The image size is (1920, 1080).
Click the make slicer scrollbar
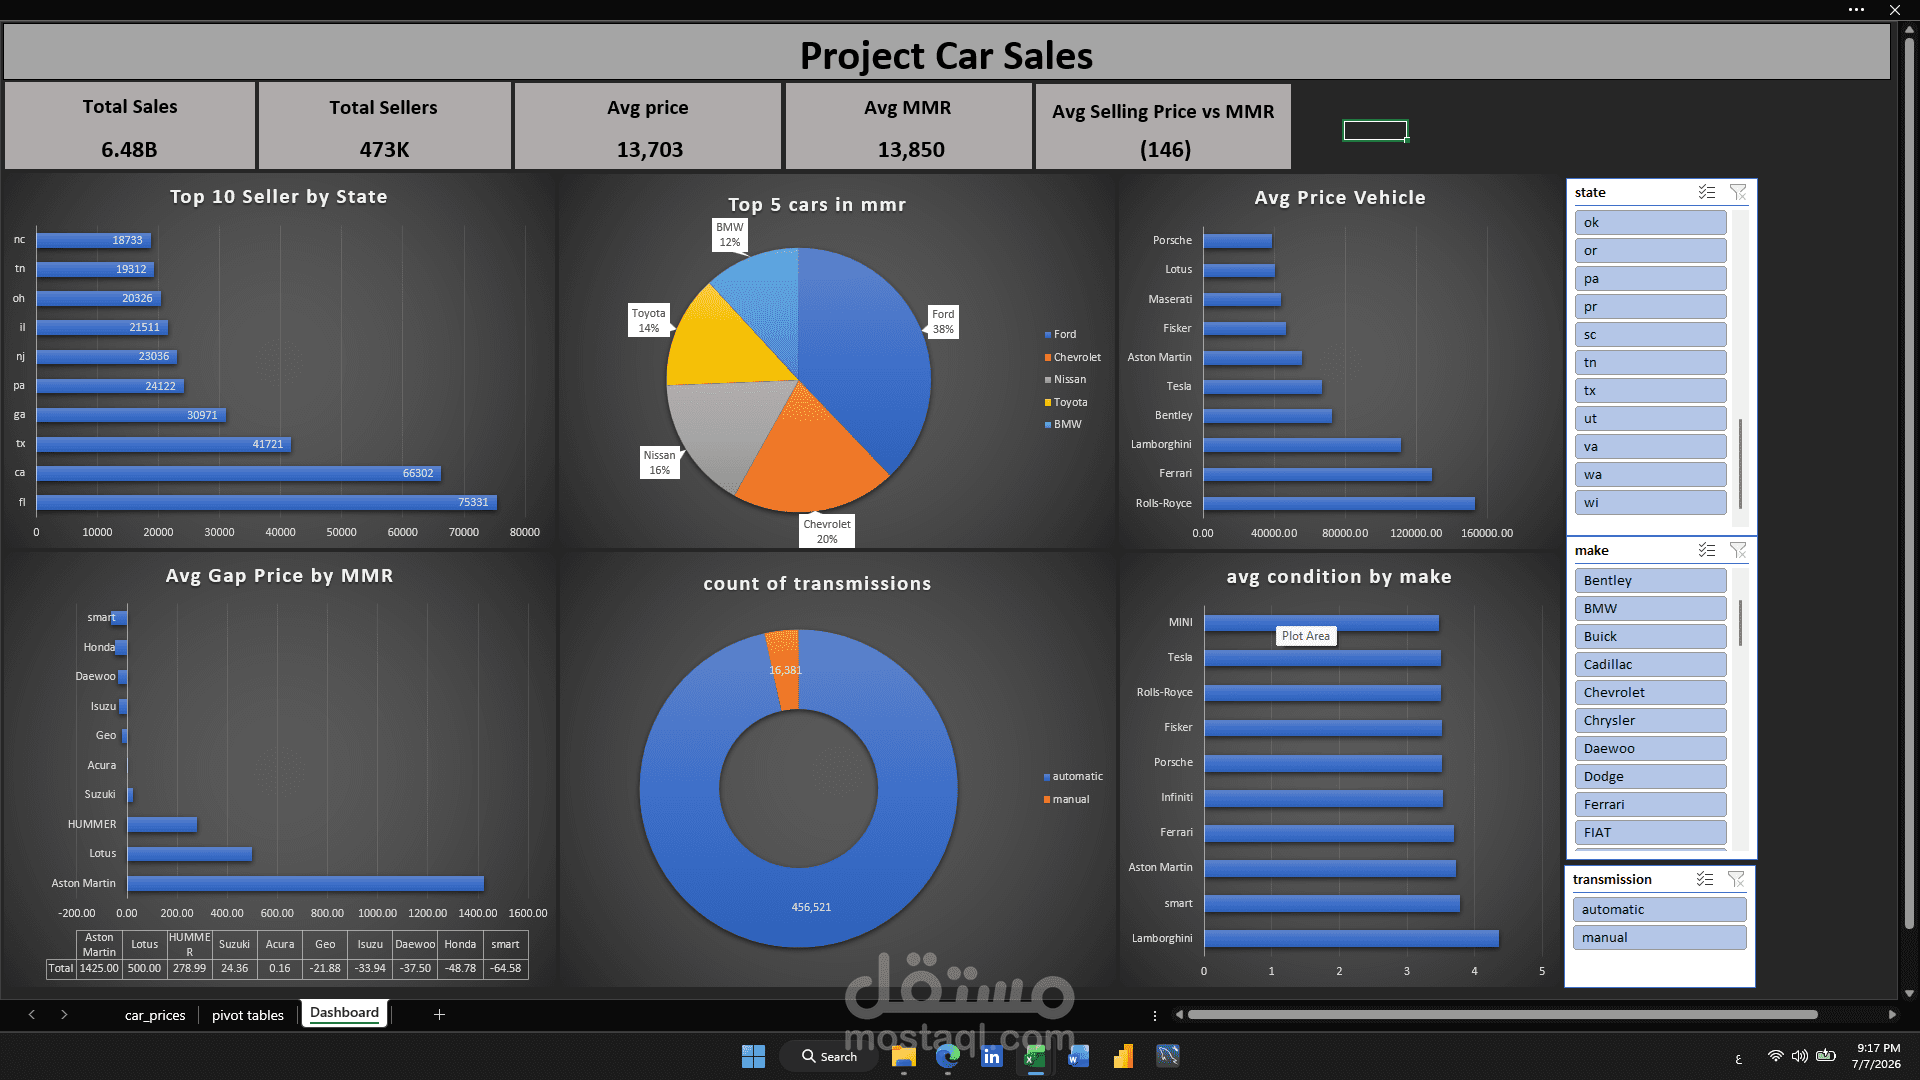click(x=1741, y=623)
